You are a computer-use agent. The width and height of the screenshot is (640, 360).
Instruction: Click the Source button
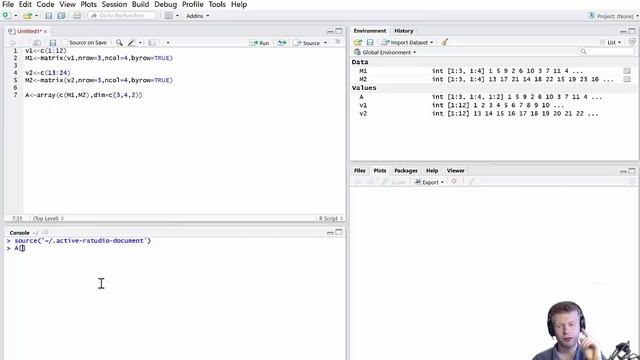click(x=307, y=43)
